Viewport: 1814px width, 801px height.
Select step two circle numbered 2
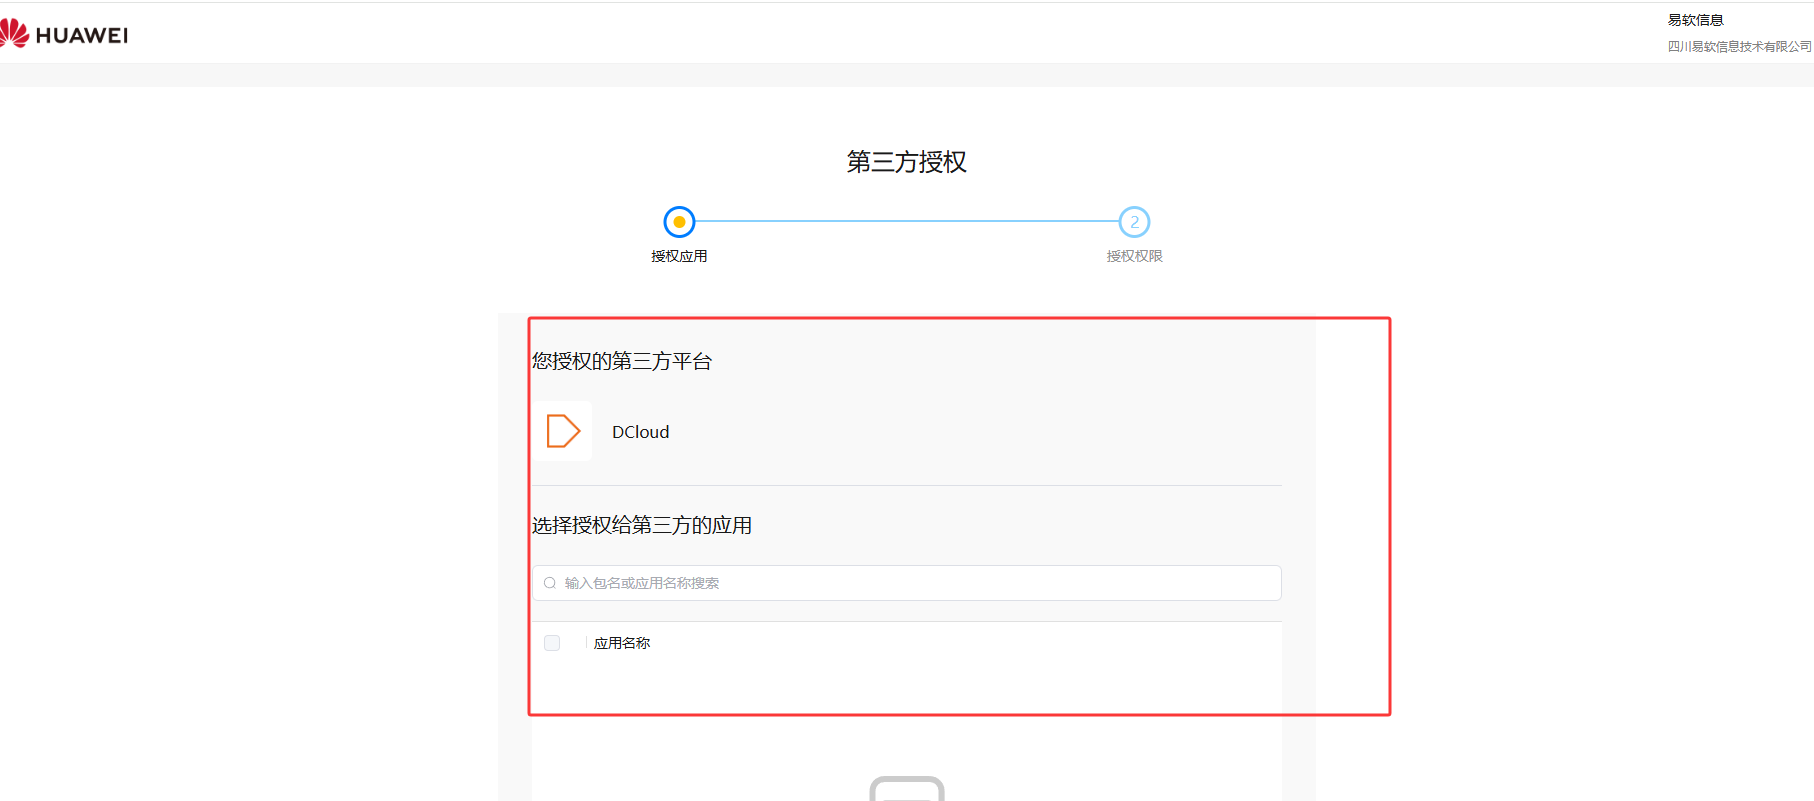[1134, 222]
